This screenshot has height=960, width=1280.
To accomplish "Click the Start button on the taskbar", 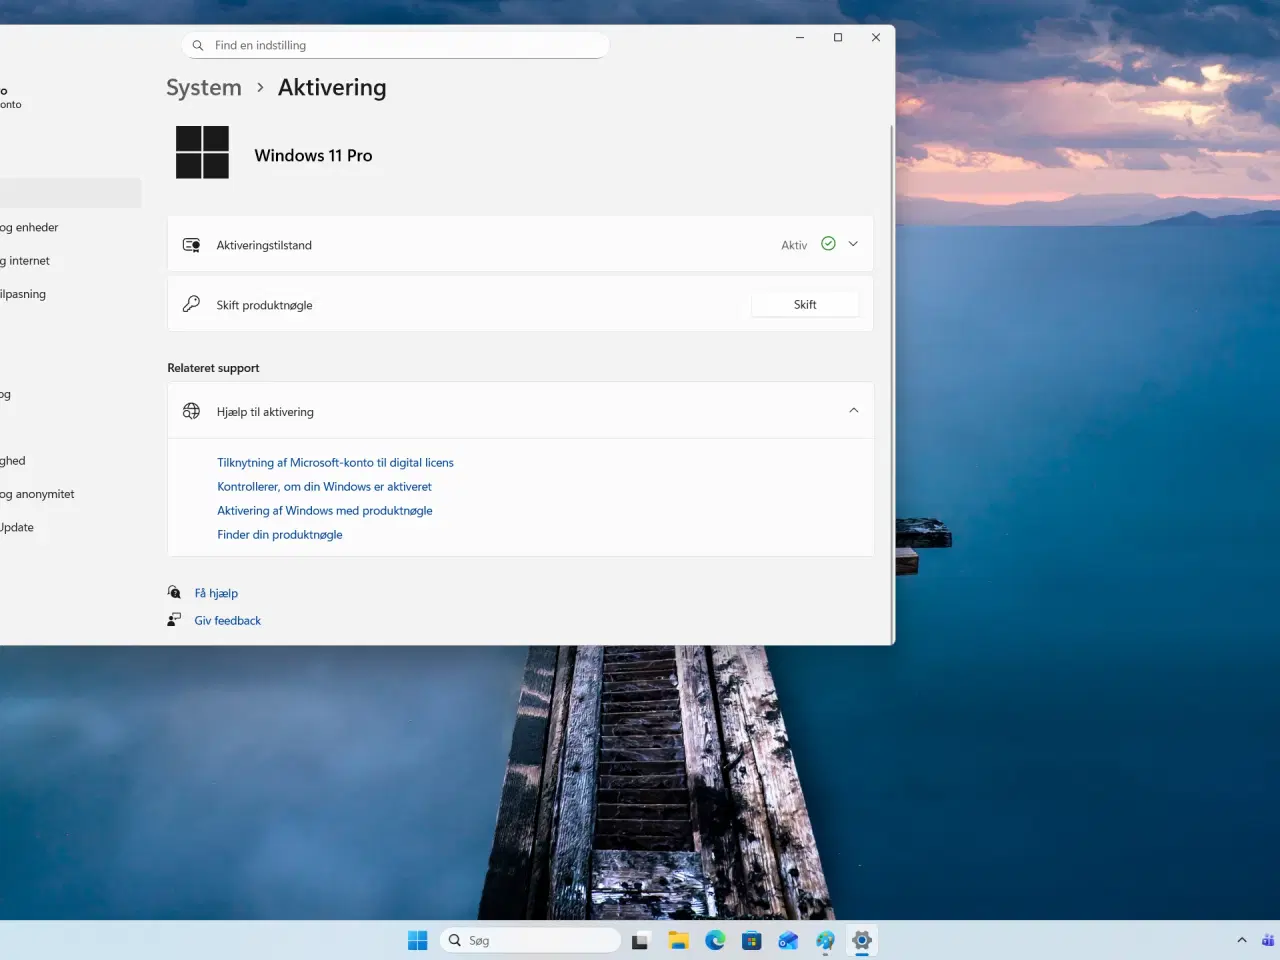I will pos(417,940).
